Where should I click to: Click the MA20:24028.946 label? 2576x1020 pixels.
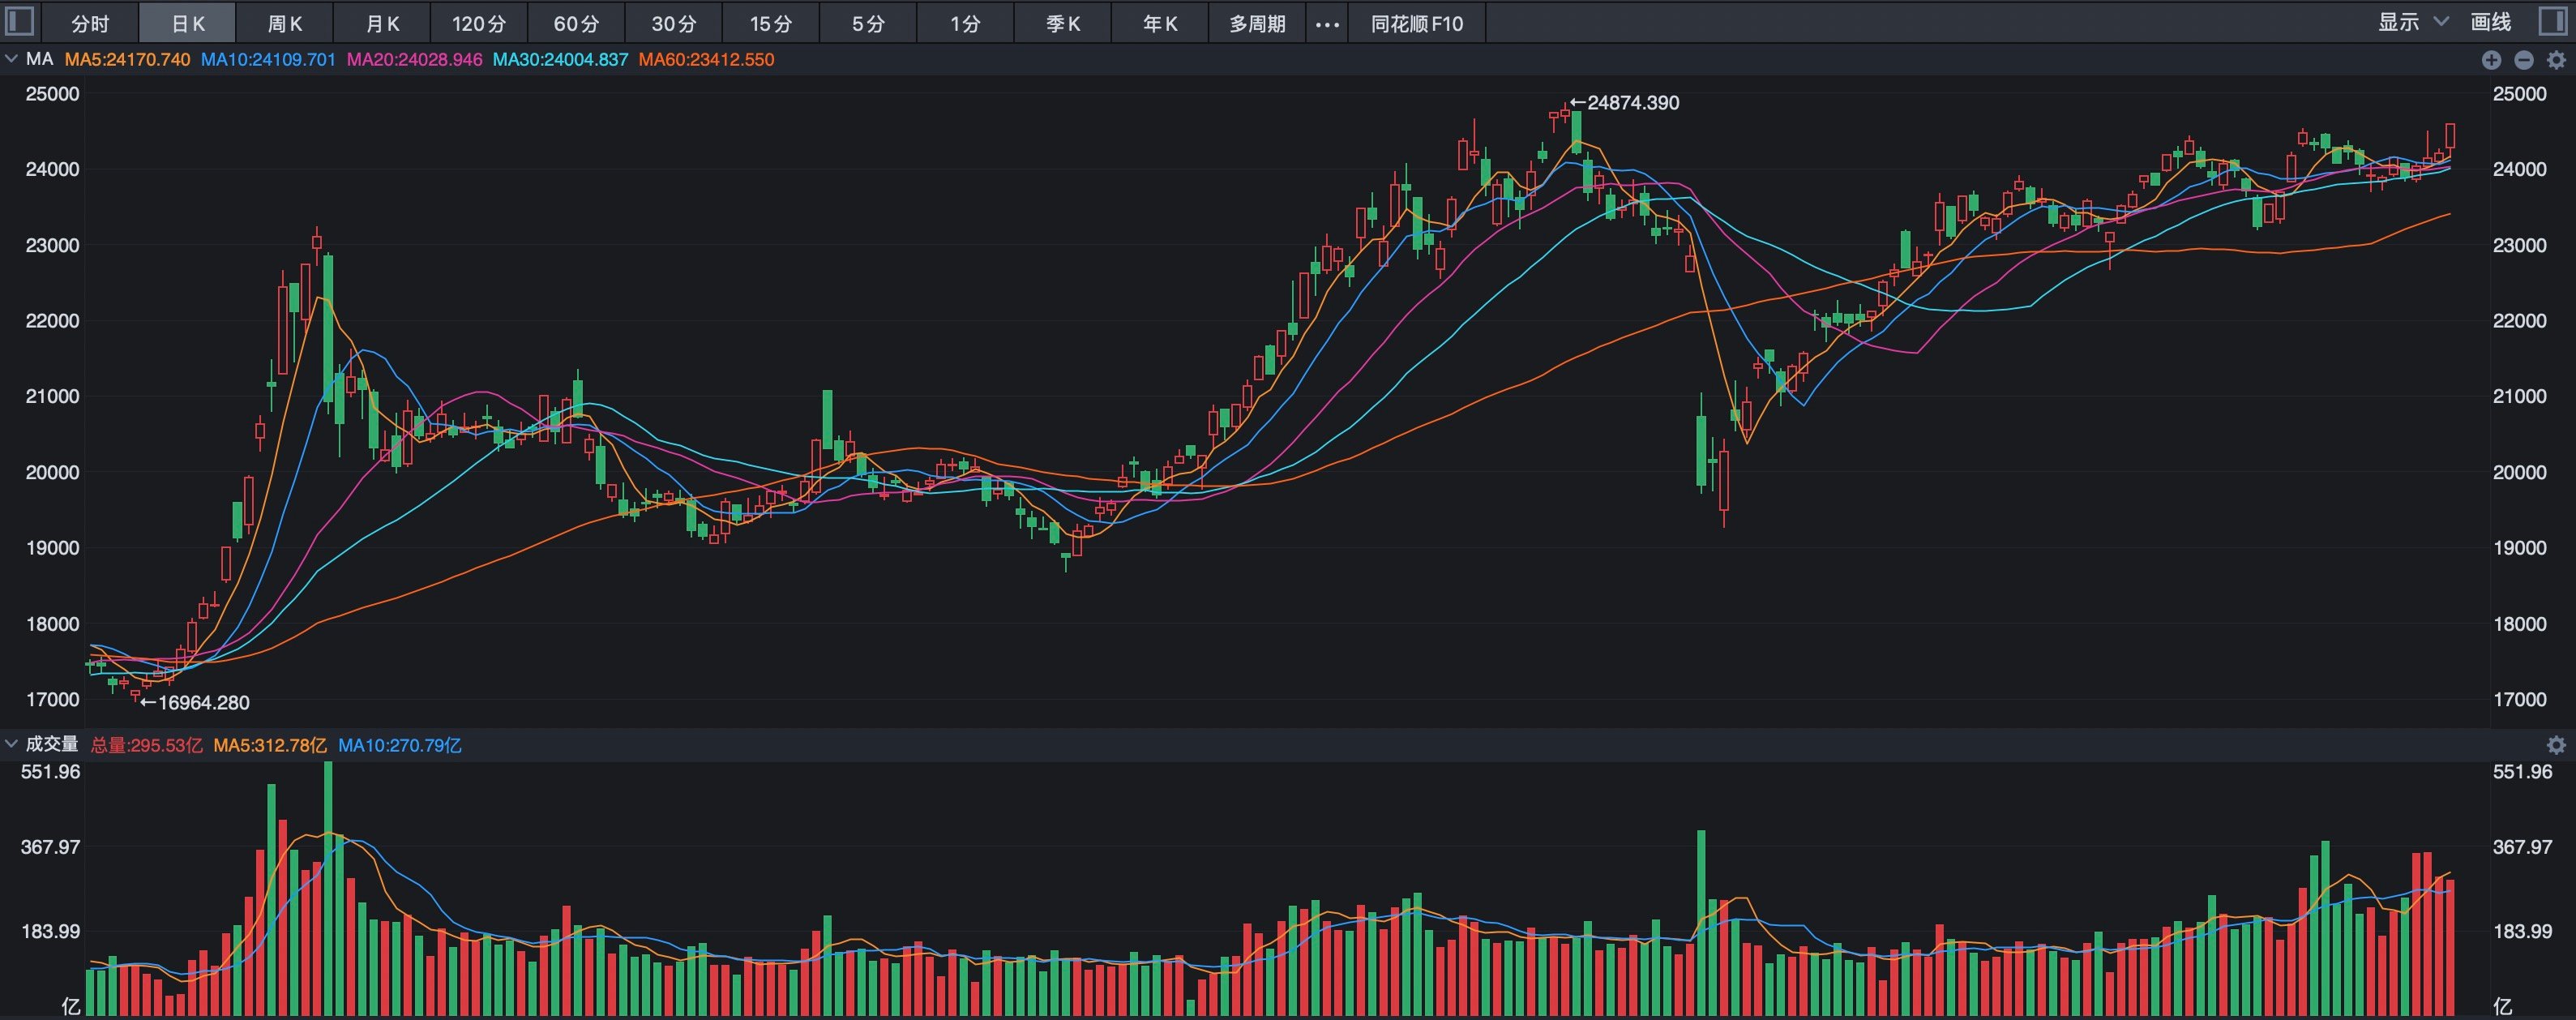(x=414, y=60)
